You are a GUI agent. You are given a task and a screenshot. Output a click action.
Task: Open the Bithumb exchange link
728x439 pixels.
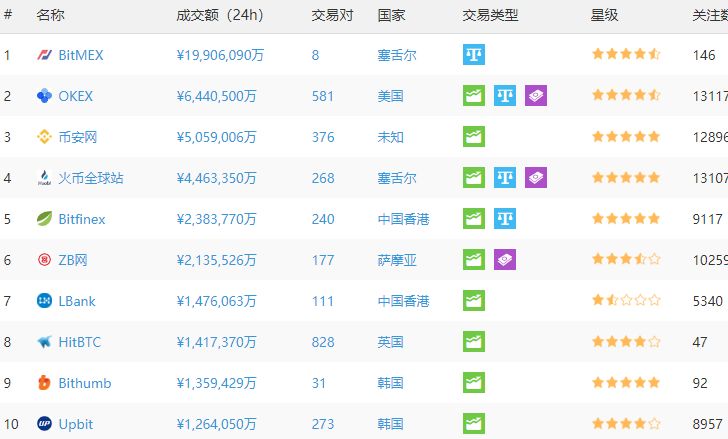tap(85, 383)
